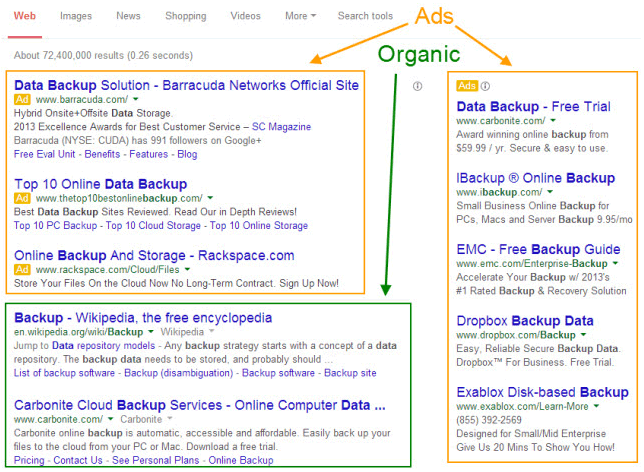Click the '(855) 392-2569' phone number
Viewport: 644px width, 472px height.
coord(489,420)
